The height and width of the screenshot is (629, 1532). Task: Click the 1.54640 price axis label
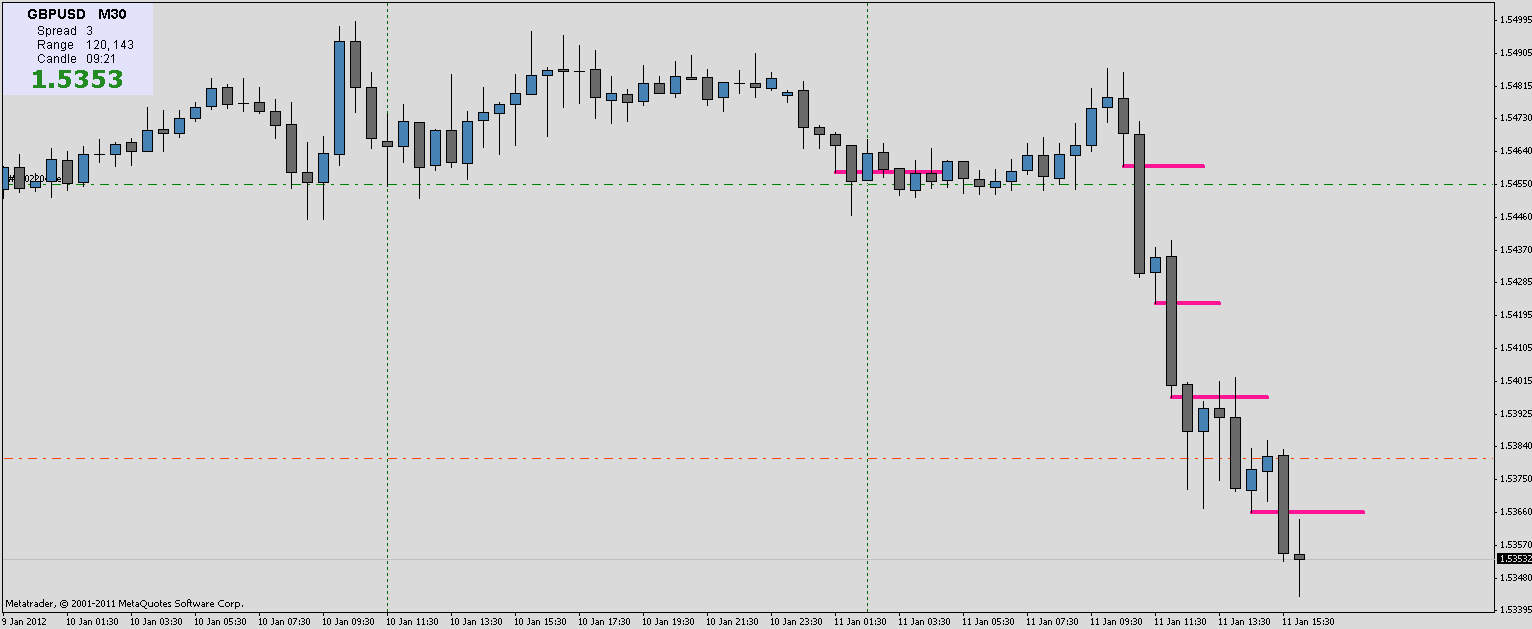(x=1514, y=151)
